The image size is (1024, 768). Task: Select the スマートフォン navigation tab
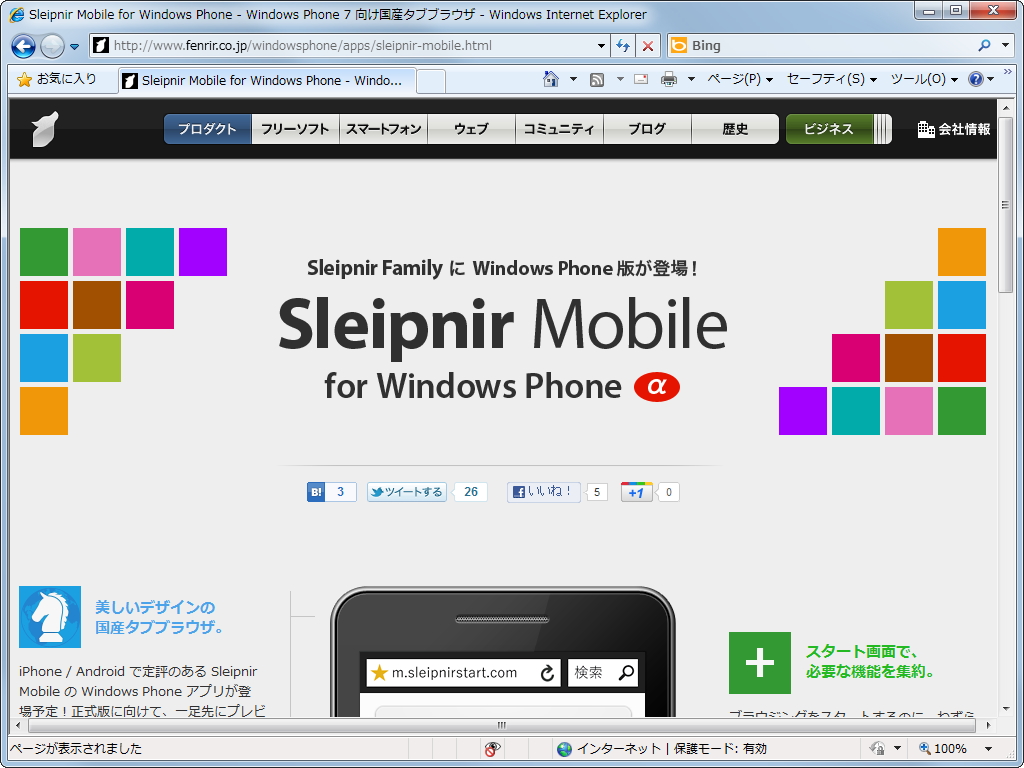pyautogui.click(x=383, y=129)
